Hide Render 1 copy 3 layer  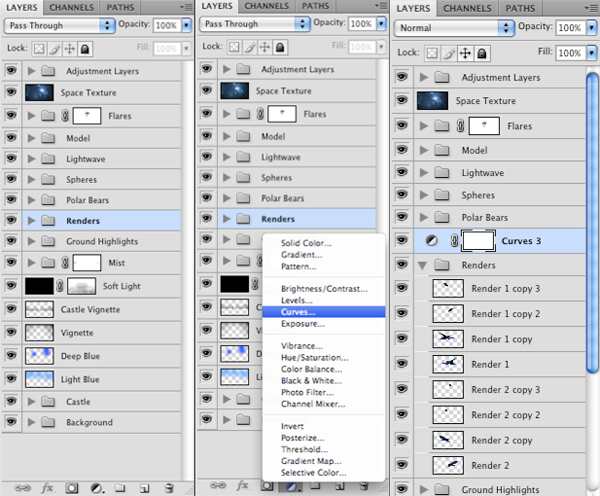402,287
